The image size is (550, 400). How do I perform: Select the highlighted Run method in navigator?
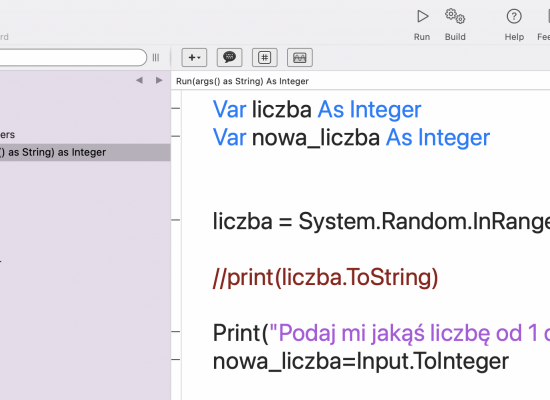tap(85, 152)
